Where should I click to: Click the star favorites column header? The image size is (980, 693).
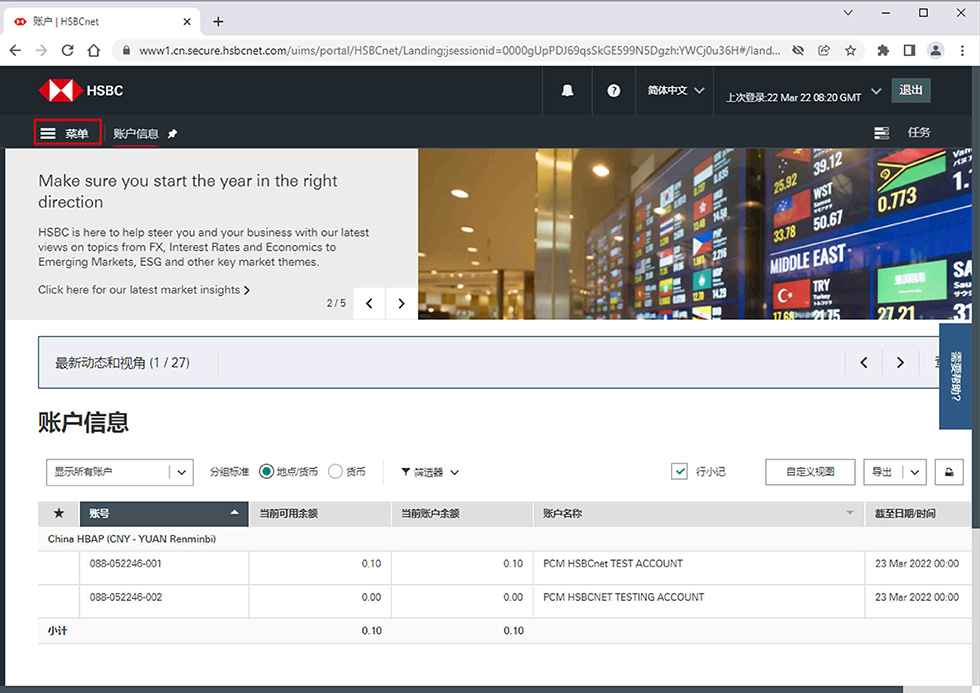coord(59,513)
